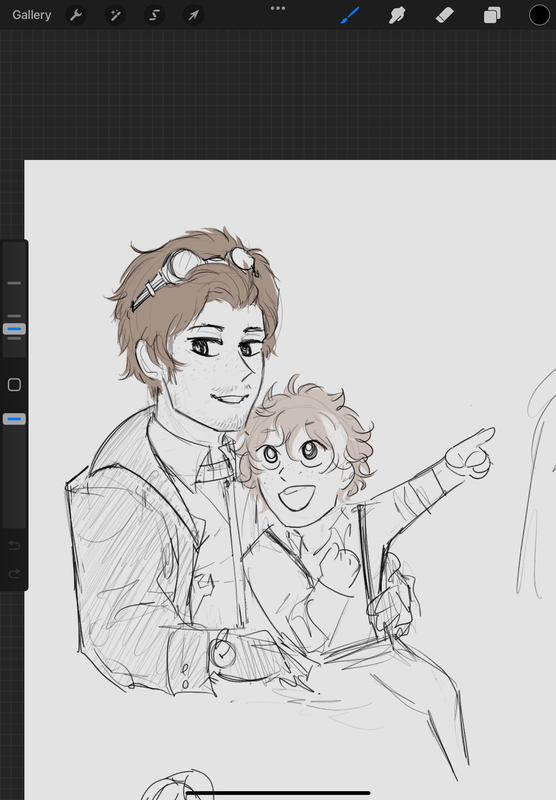
Task: Open the Actions wrench menu
Action: point(76,15)
